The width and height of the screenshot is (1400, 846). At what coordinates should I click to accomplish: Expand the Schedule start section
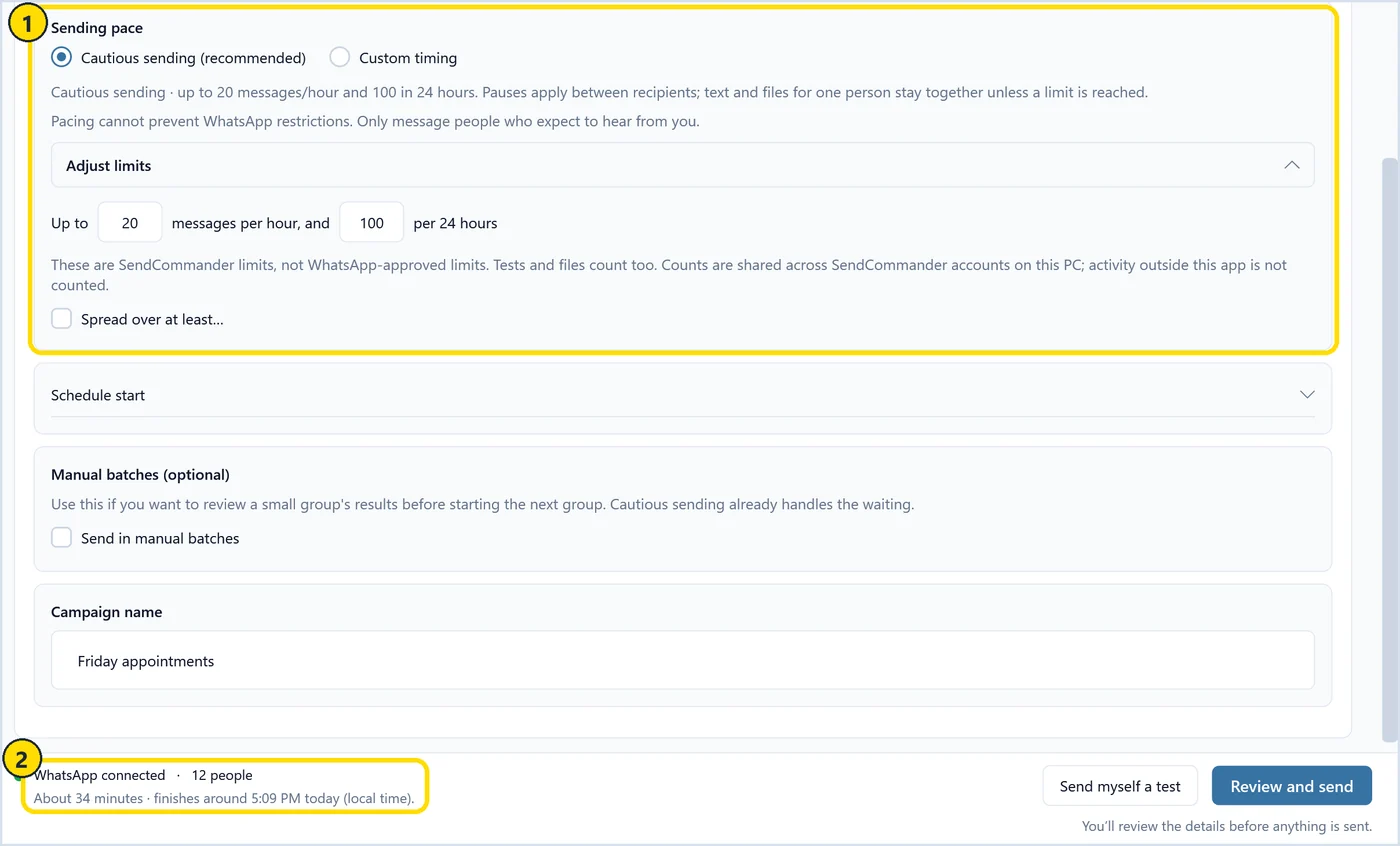tap(683, 395)
